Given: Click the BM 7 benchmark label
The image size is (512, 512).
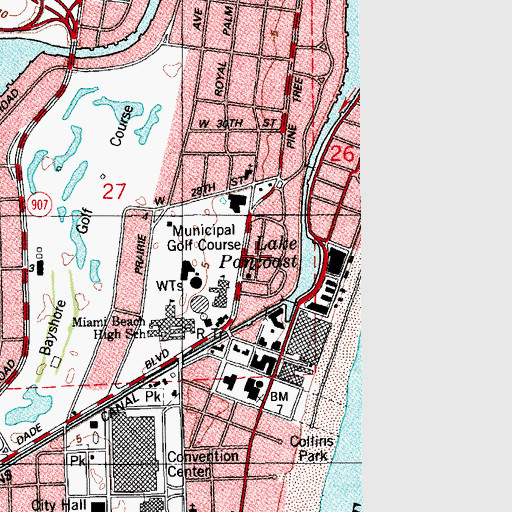Looking at the screenshot, I should coord(279,403).
